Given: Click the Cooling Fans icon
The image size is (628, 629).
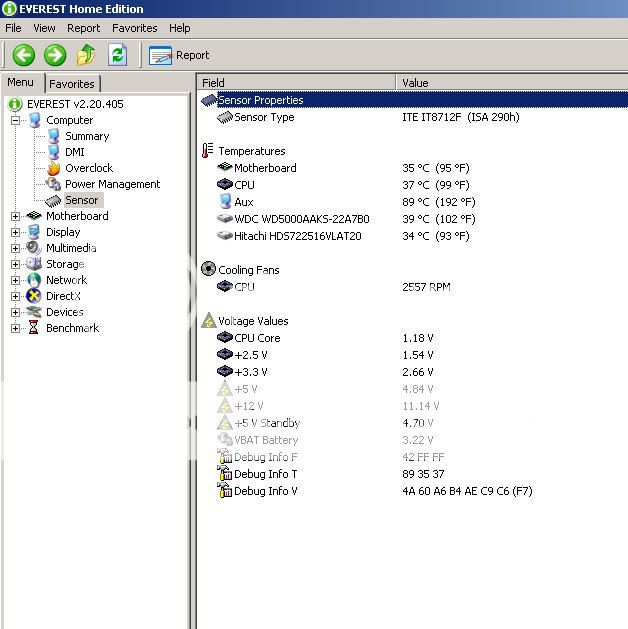Looking at the screenshot, I should click(208, 269).
